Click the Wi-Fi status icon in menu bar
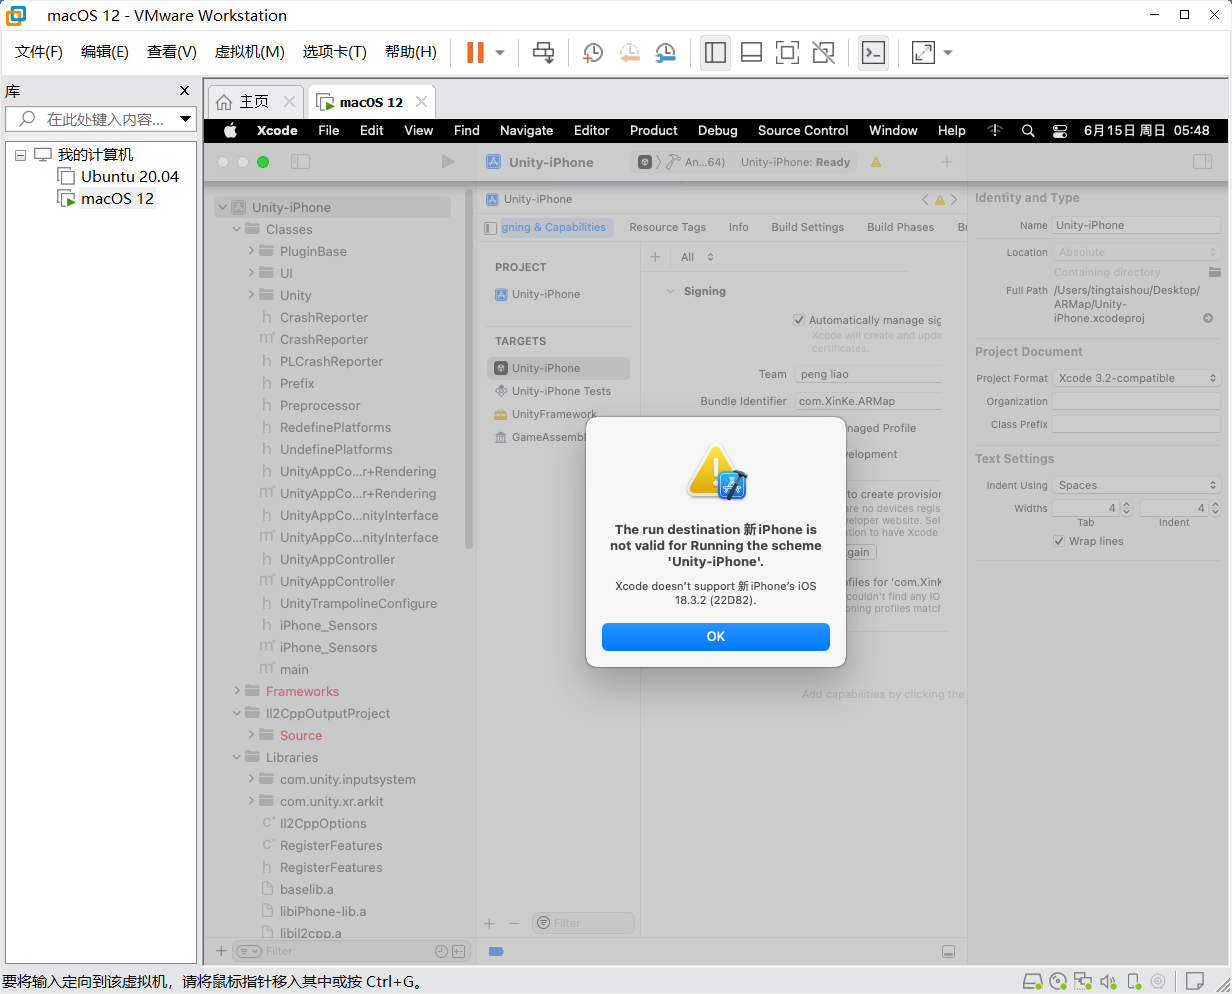 994,130
